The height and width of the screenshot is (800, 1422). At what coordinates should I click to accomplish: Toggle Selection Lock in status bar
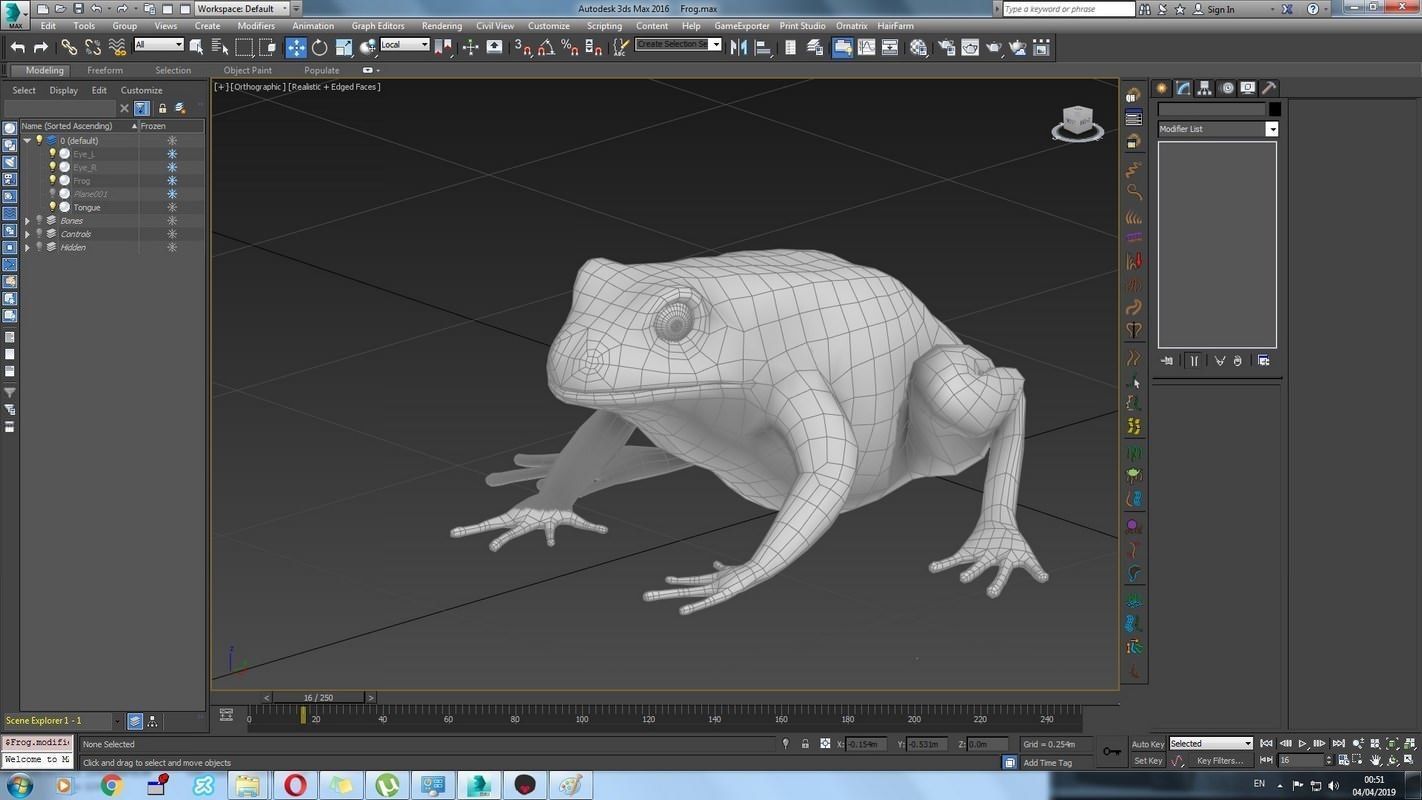tap(805, 744)
